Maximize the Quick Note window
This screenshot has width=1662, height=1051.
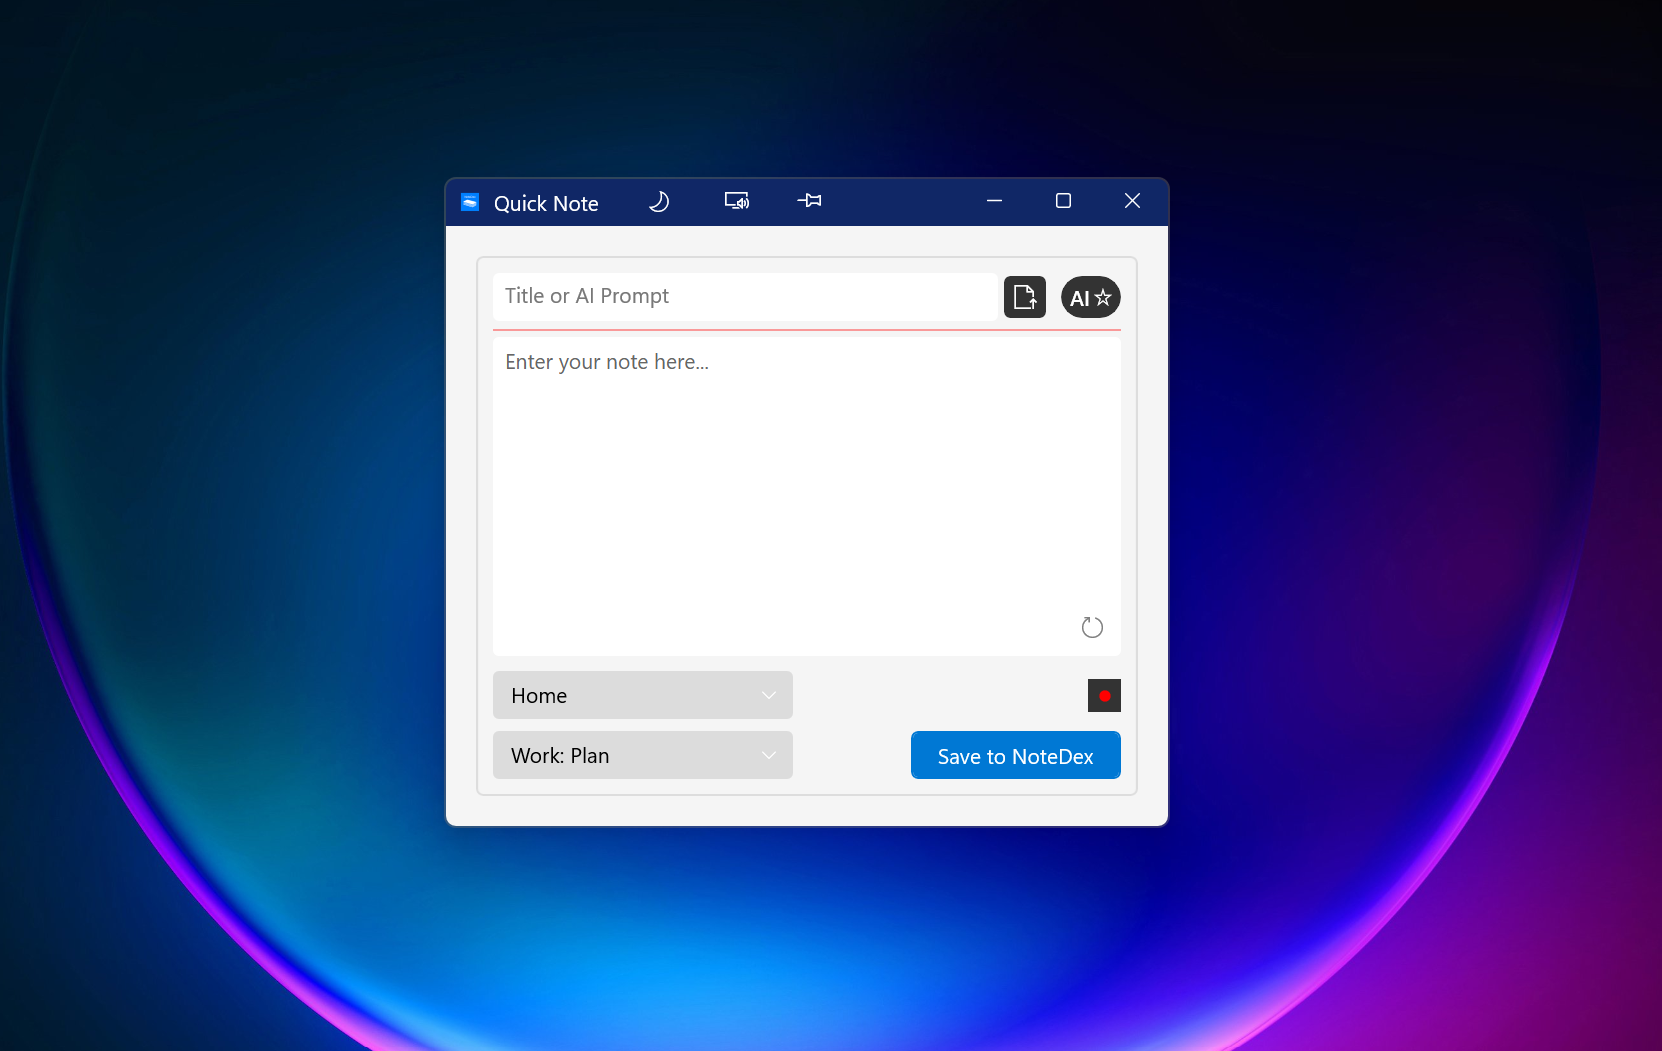pyautogui.click(x=1063, y=201)
